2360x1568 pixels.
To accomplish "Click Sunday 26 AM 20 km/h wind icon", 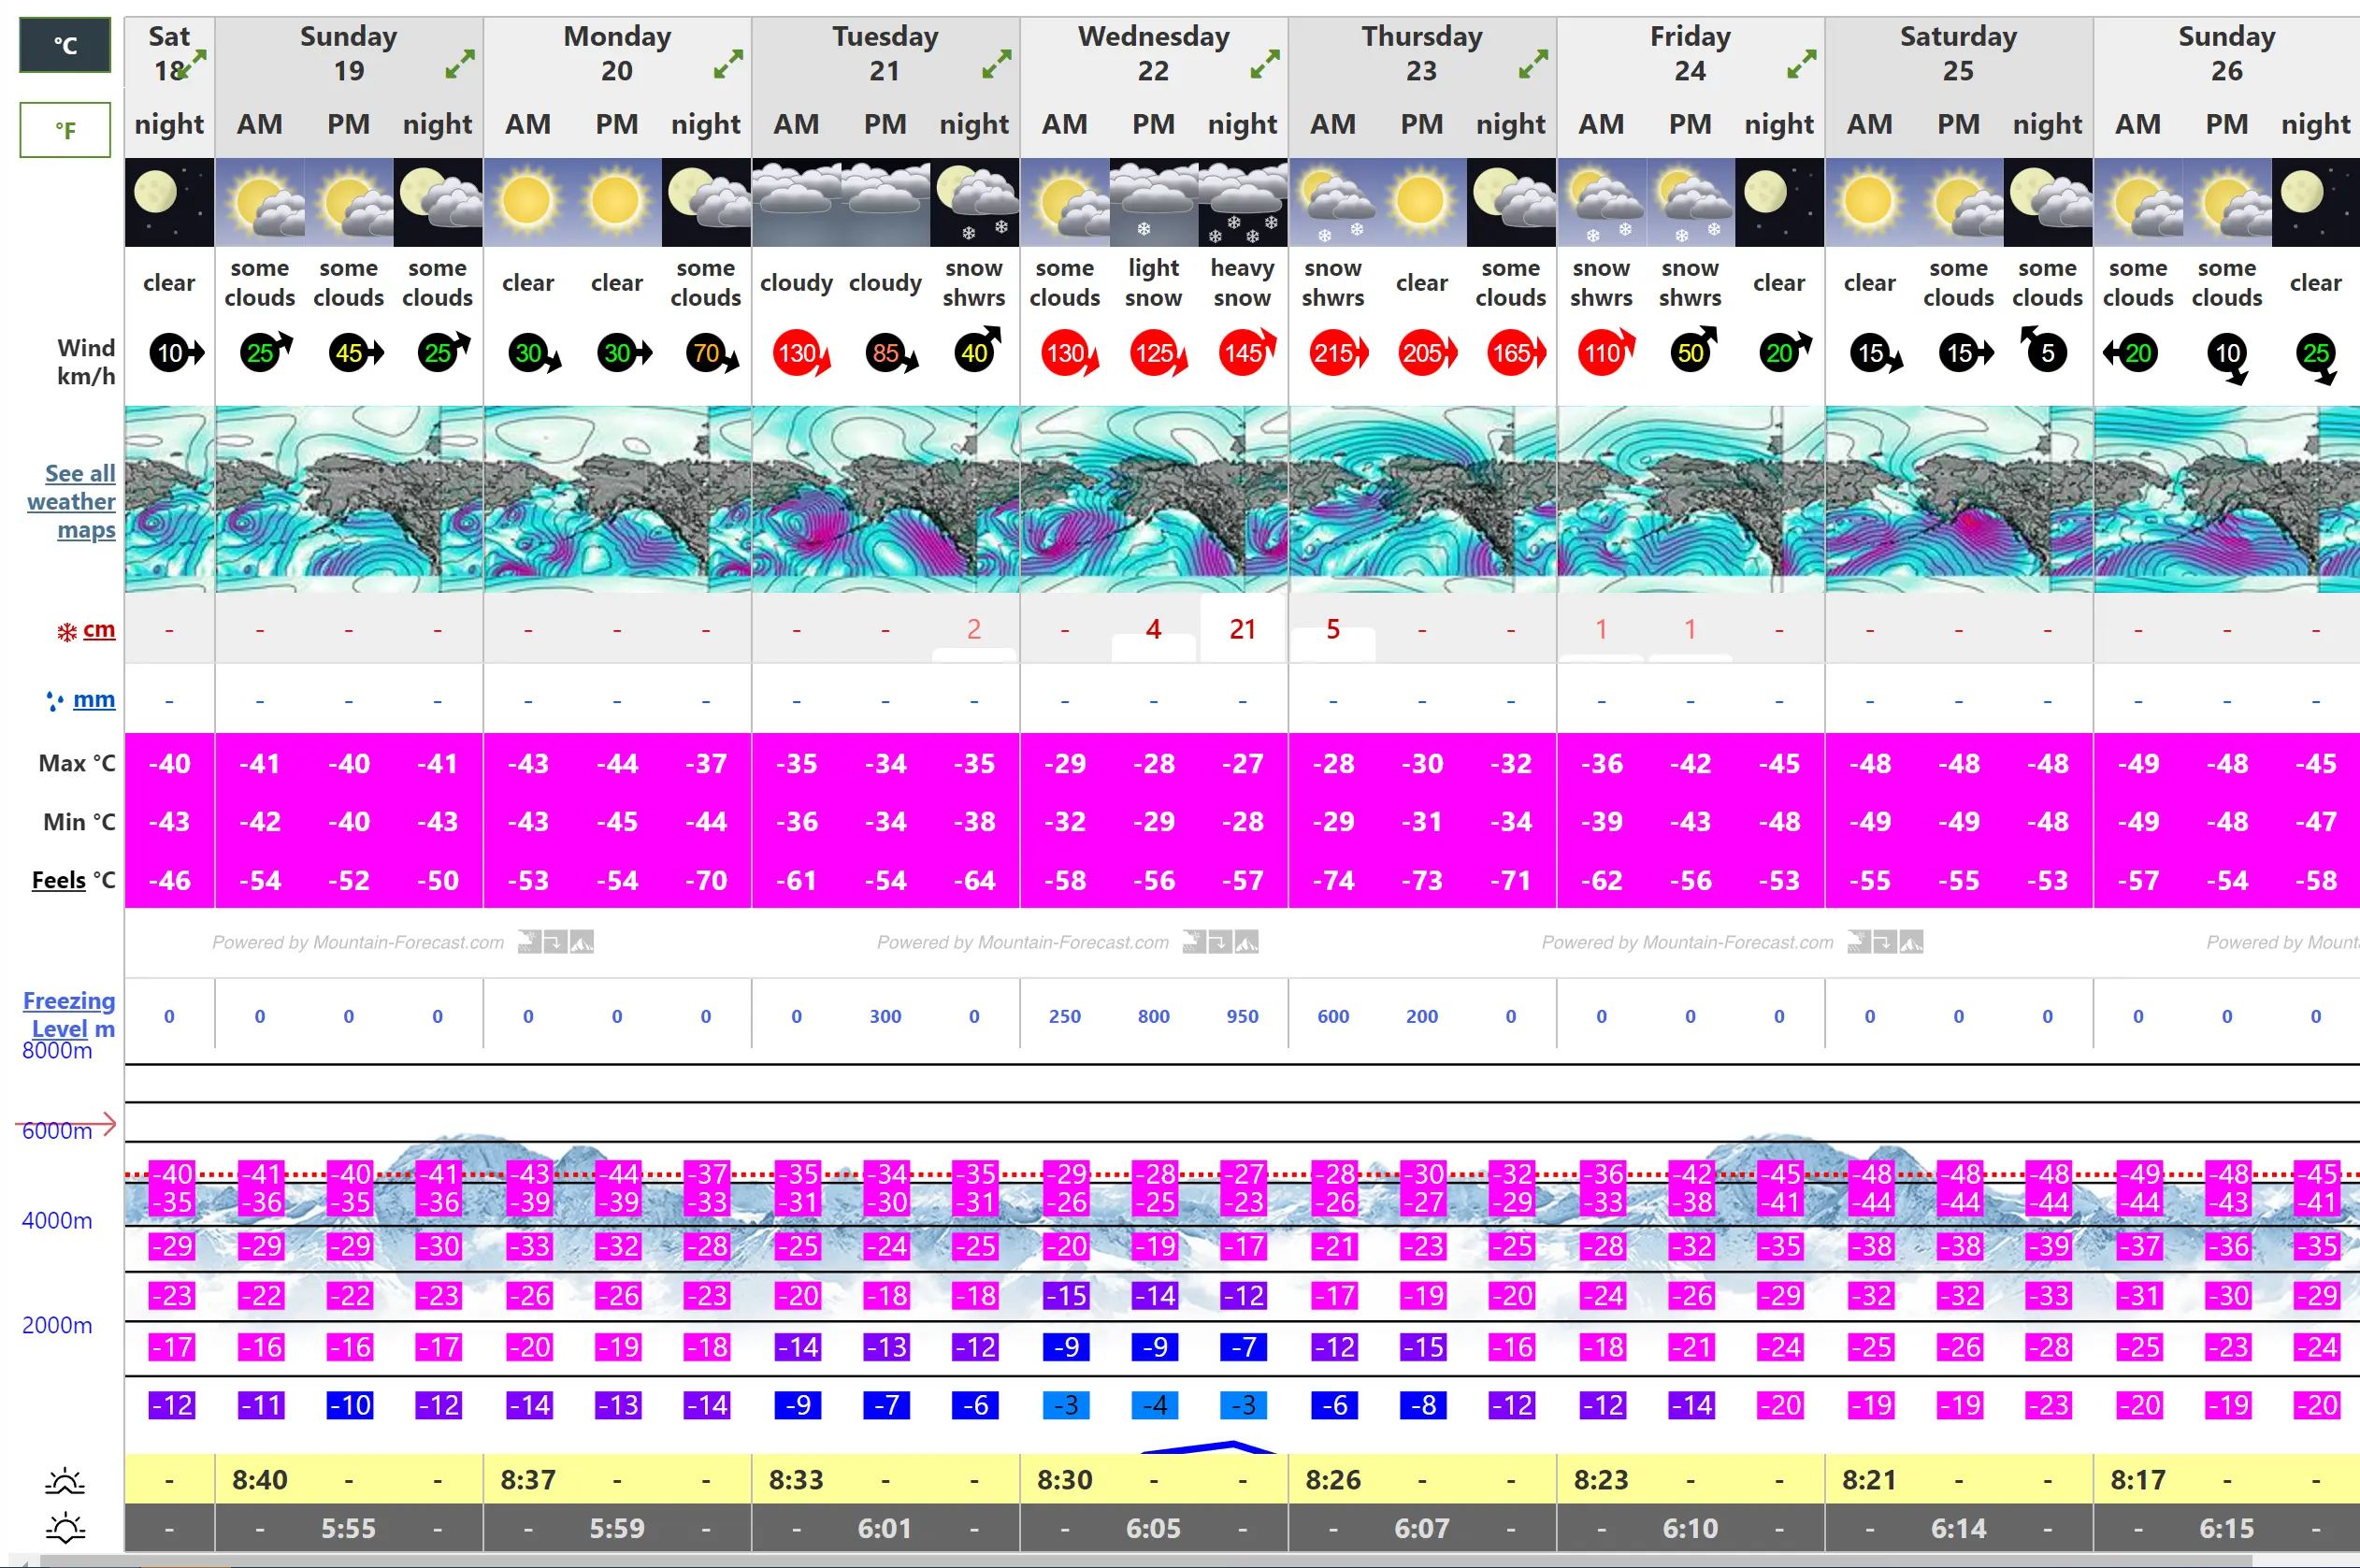I will point(2132,353).
